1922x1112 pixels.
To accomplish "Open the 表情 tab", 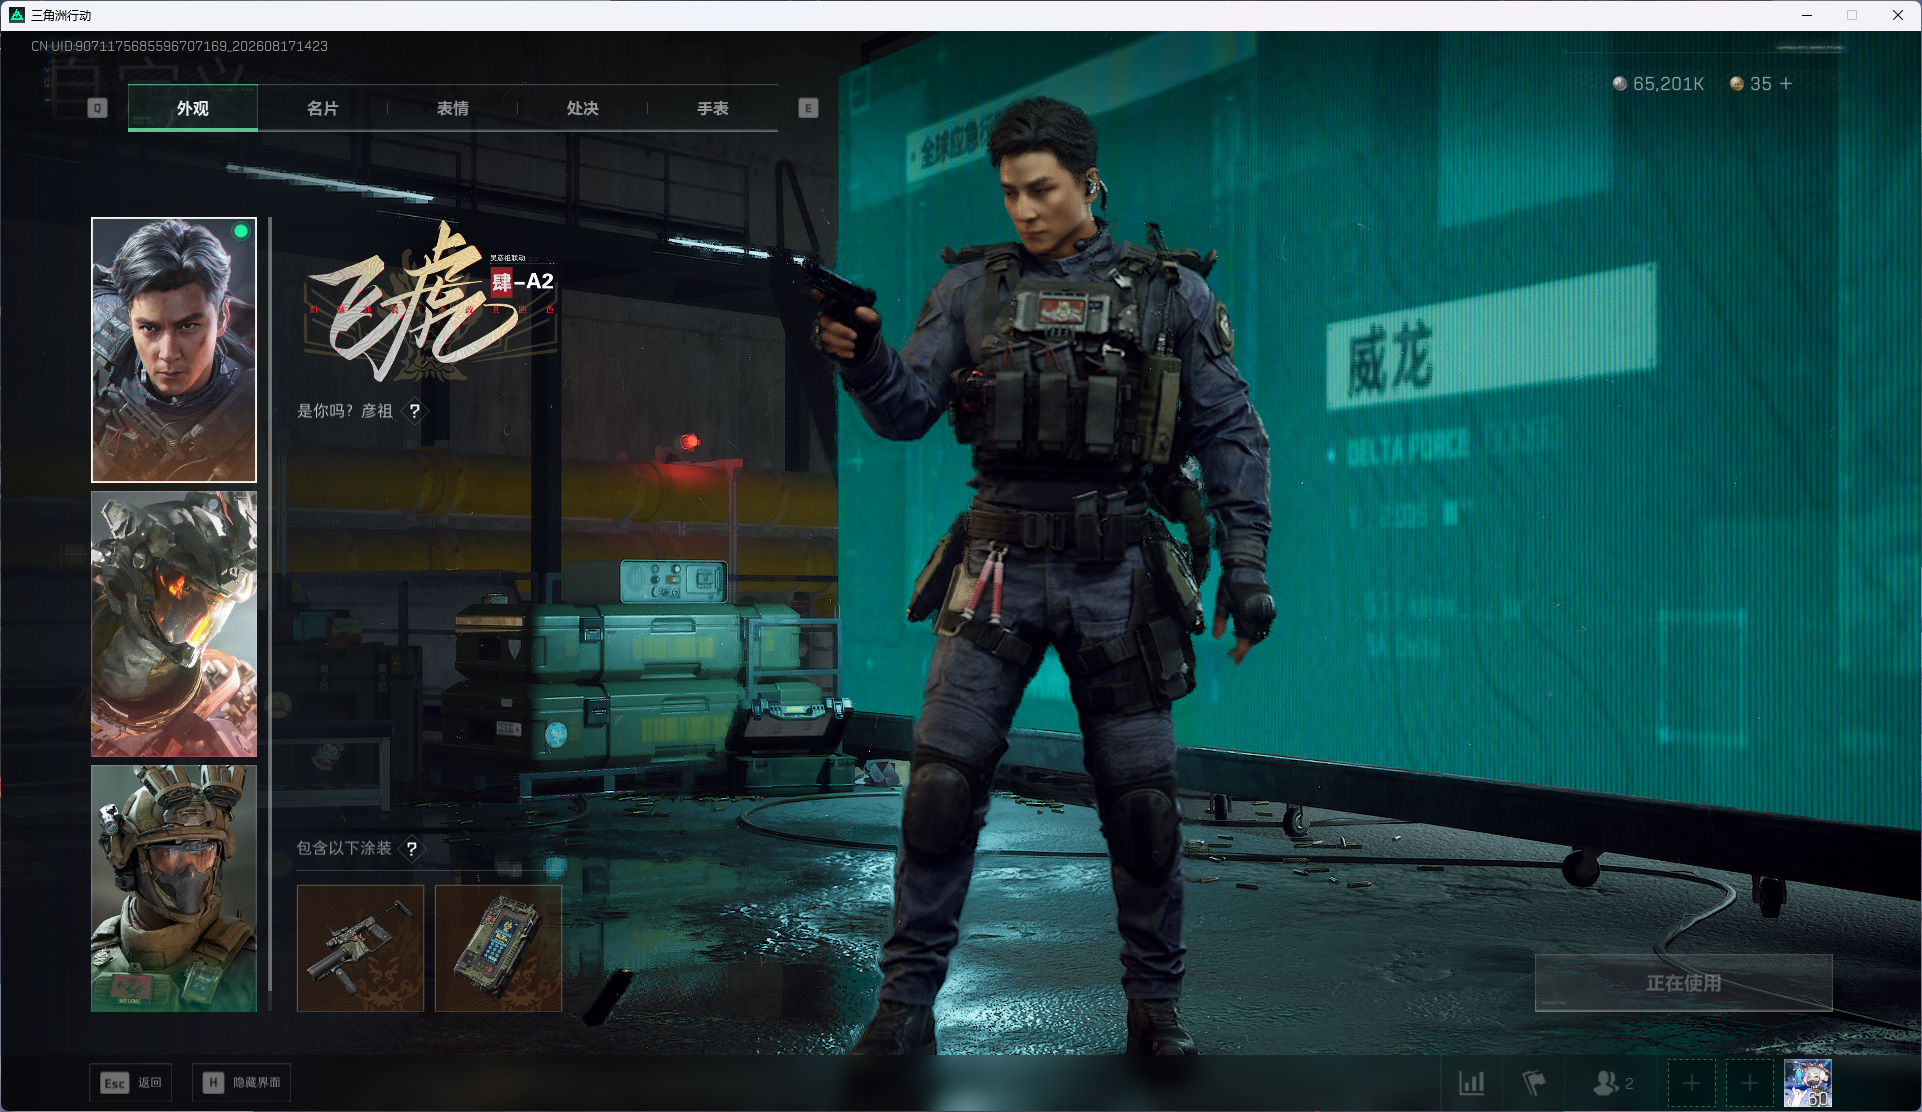I will click(x=452, y=108).
